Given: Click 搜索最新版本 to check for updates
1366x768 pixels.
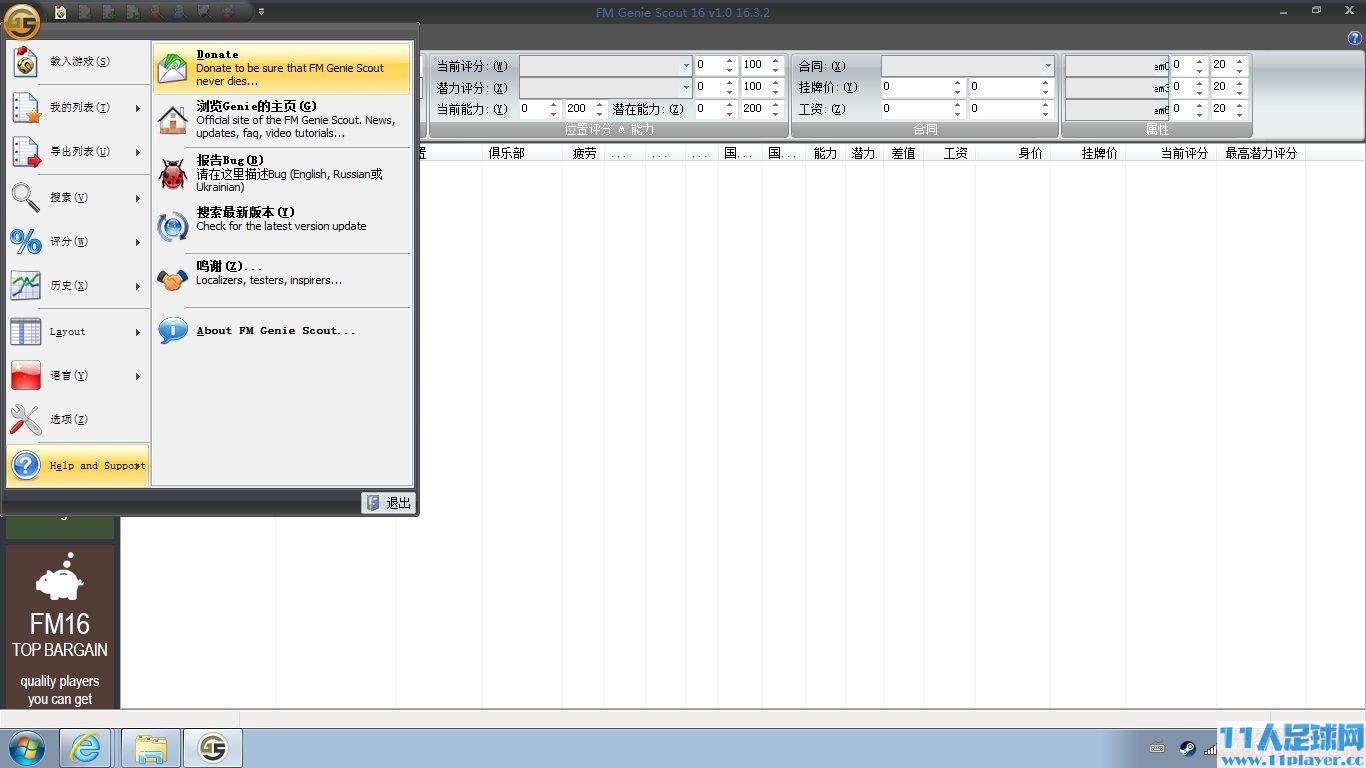Looking at the screenshot, I should pyautogui.click(x=282, y=225).
